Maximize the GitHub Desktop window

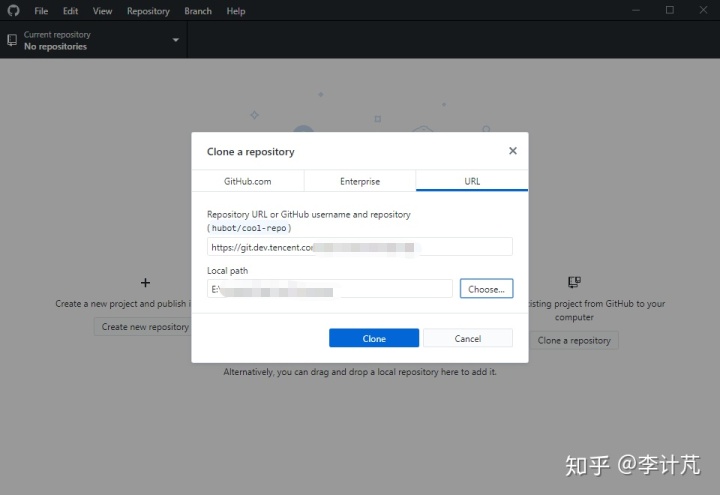[670, 10]
